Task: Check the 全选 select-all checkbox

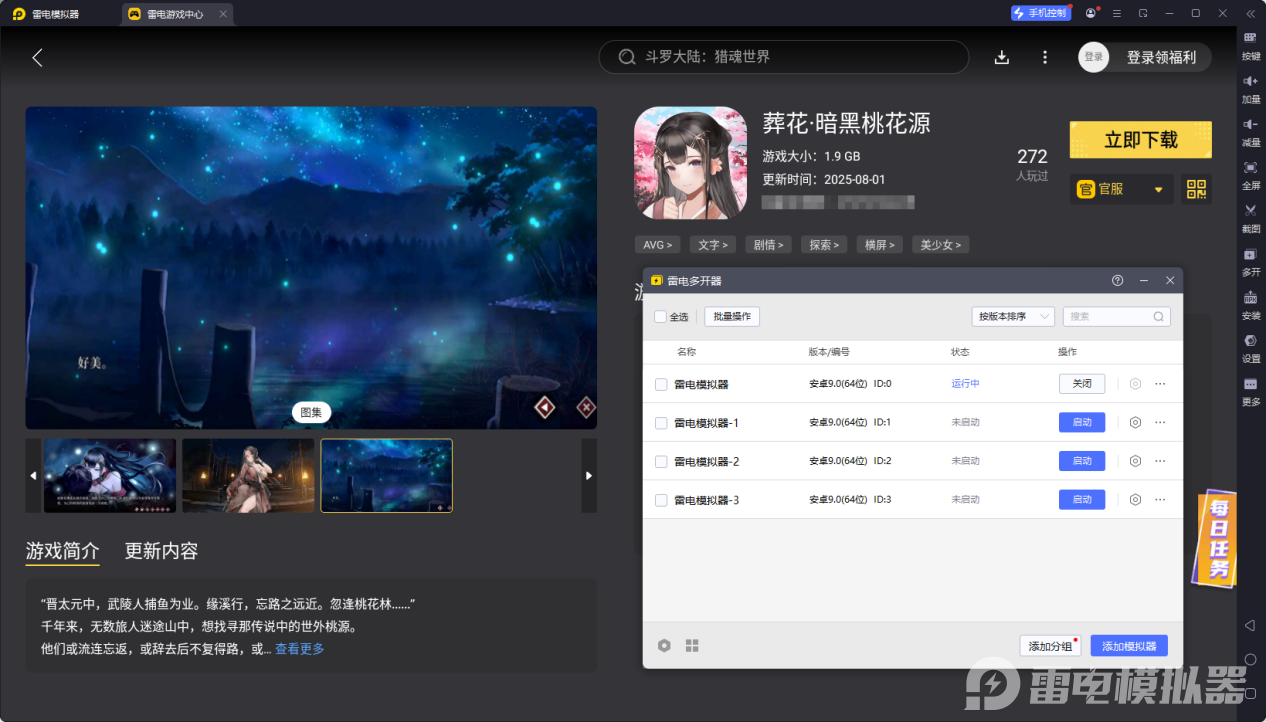Action: click(660, 317)
